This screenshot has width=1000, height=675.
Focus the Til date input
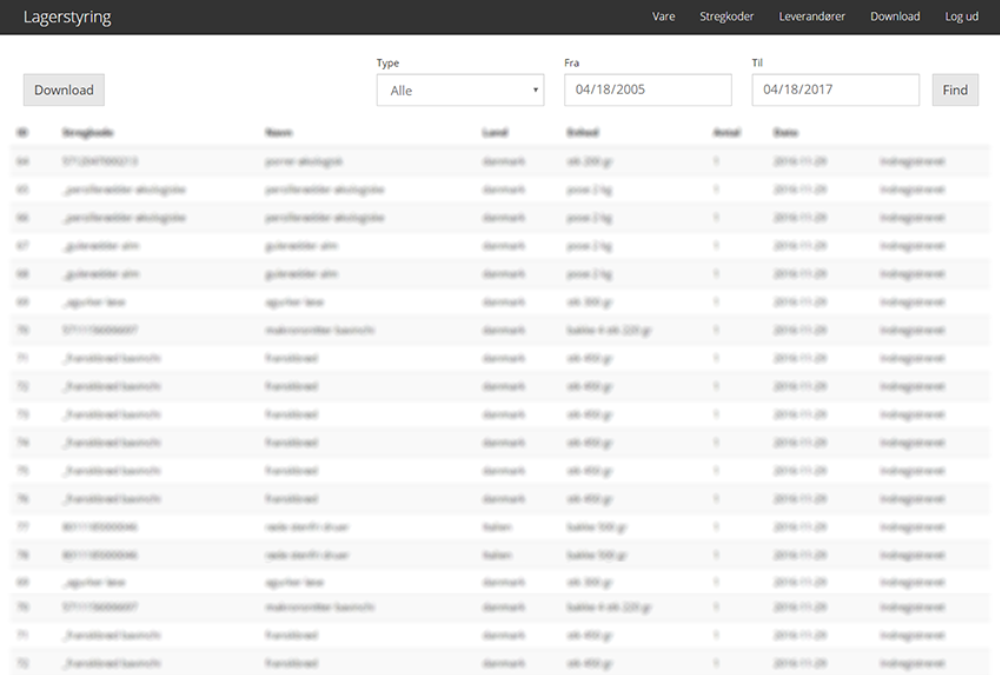[835, 90]
